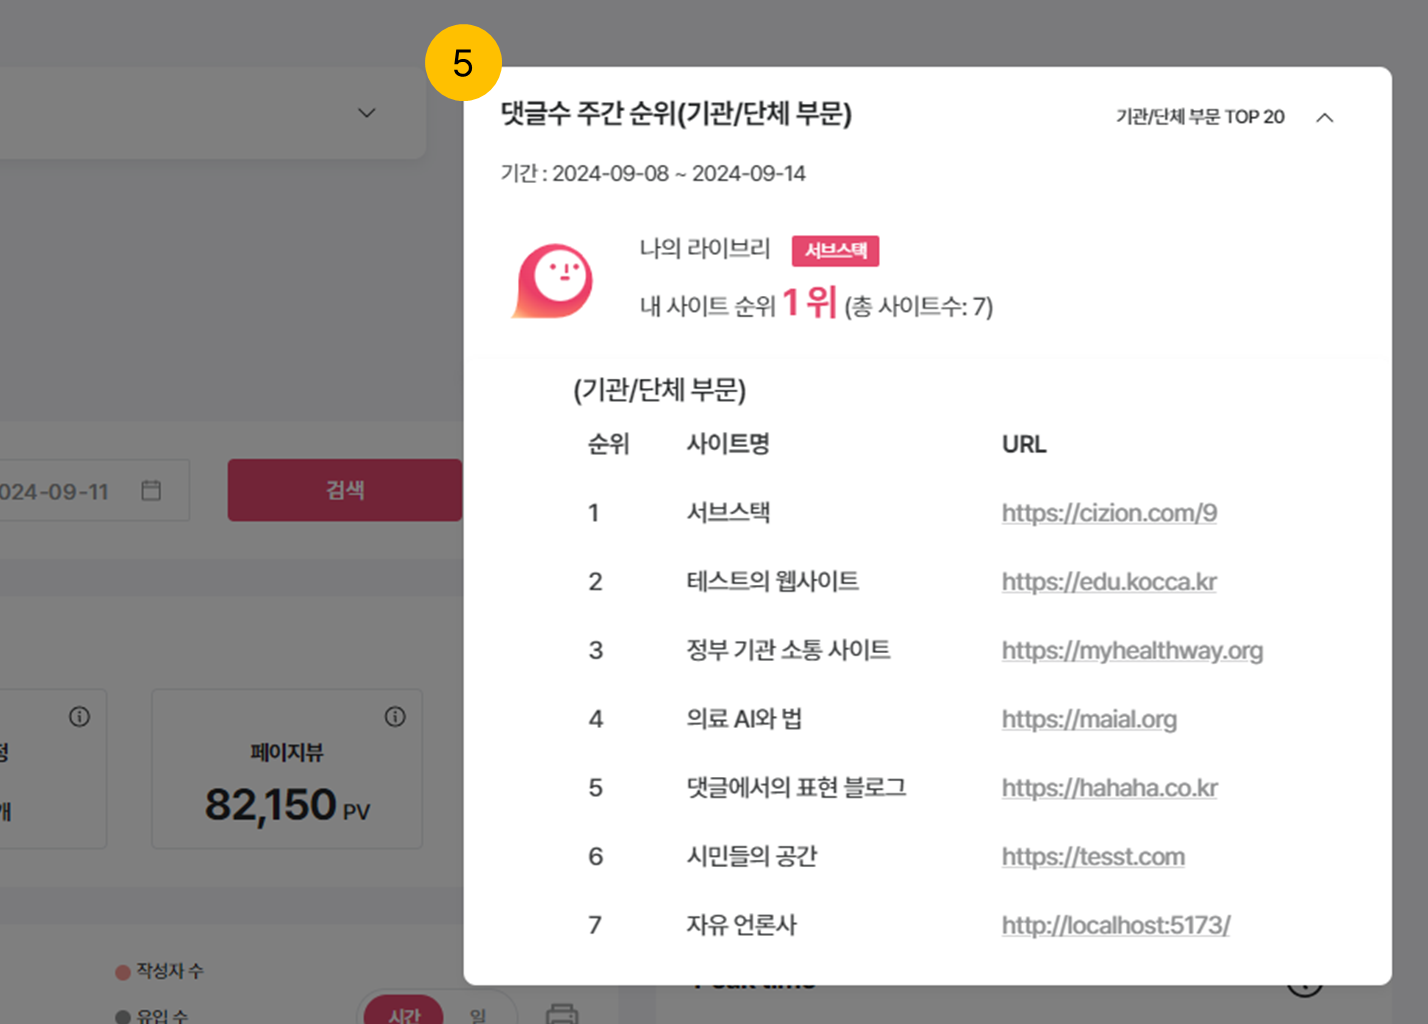1428x1024 pixels.
Task: Click the yellow number 5 badge
Action: tap(463, 63)
